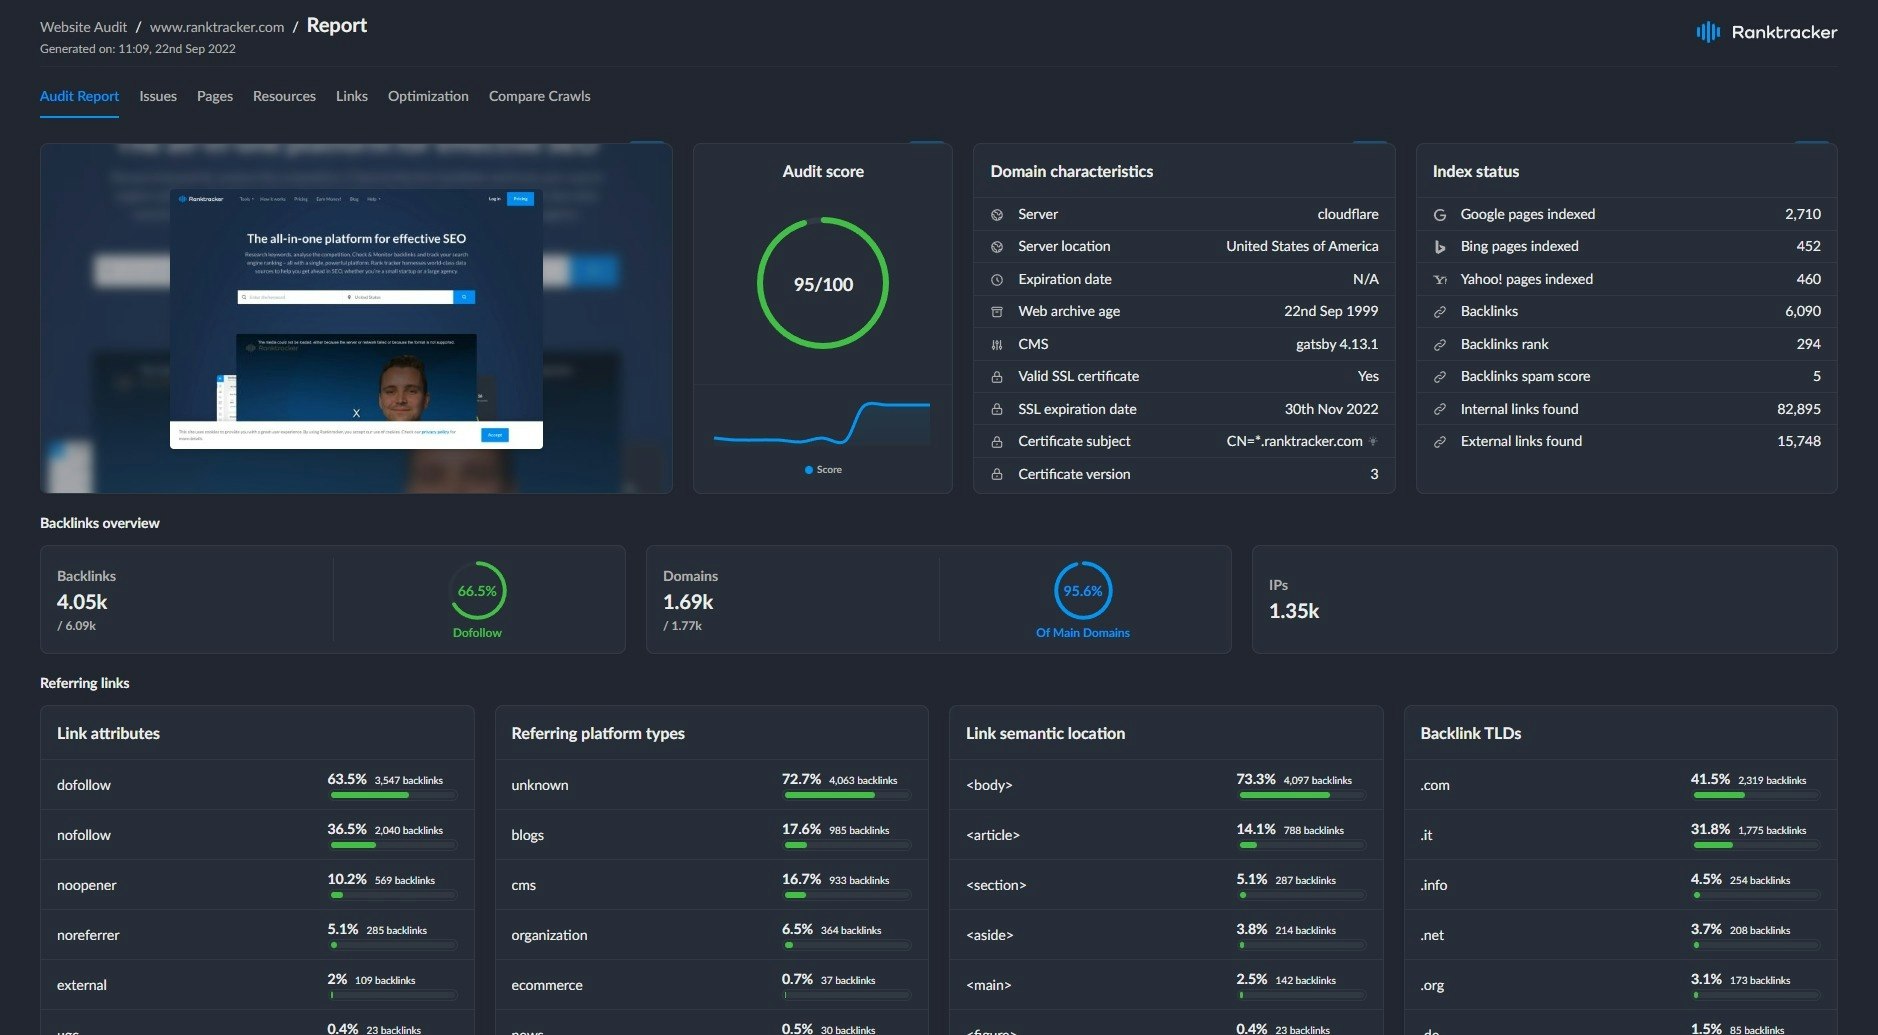The image size is (1878, 1035).
Task: Click the noreferrer link attribute row
Action: click(257, 935)
